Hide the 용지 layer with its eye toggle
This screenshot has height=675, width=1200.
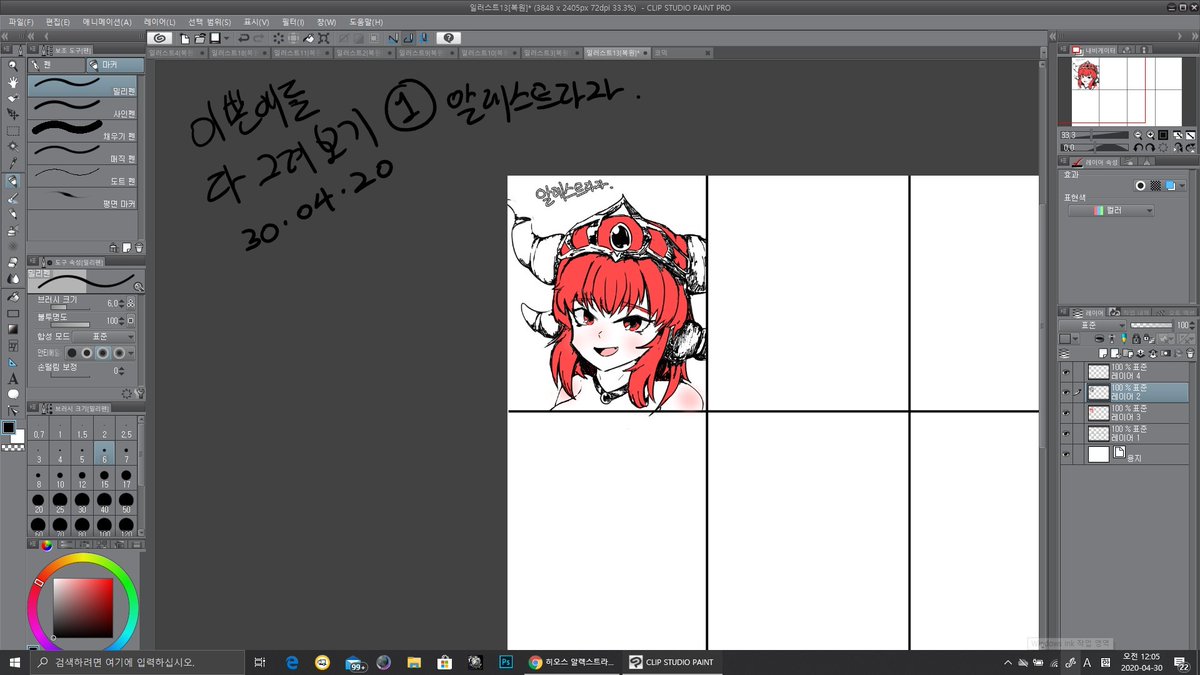[1066, 452]
